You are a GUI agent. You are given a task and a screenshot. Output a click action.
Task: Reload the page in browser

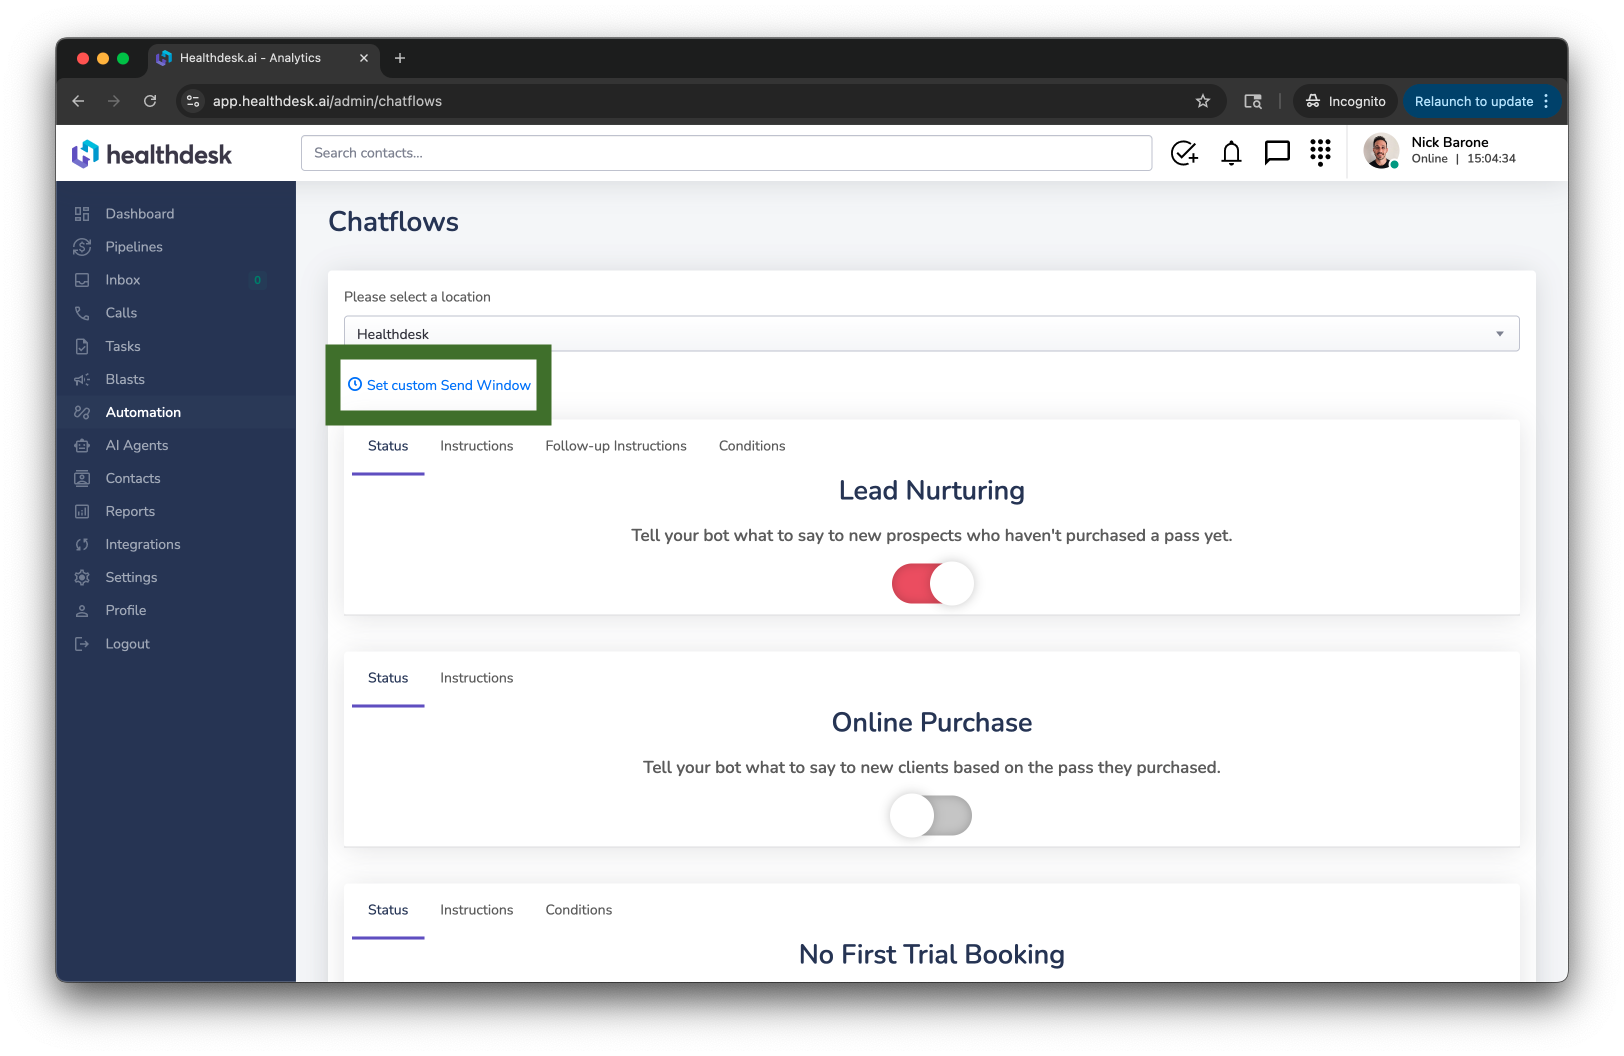tap(150, 101)
